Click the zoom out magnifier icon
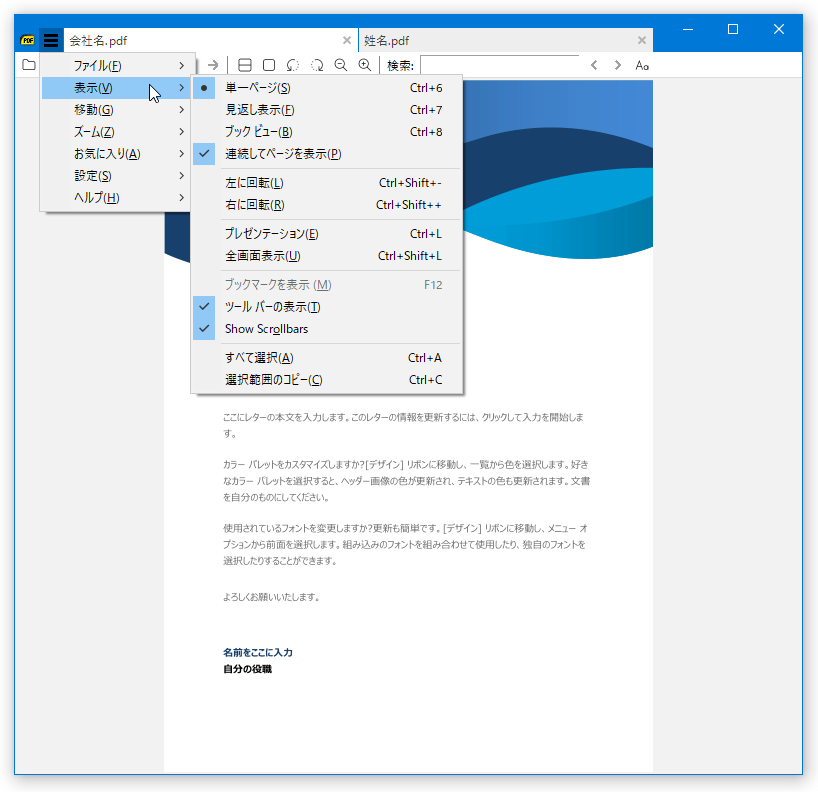The image size is (818, 792). [341, 65]
